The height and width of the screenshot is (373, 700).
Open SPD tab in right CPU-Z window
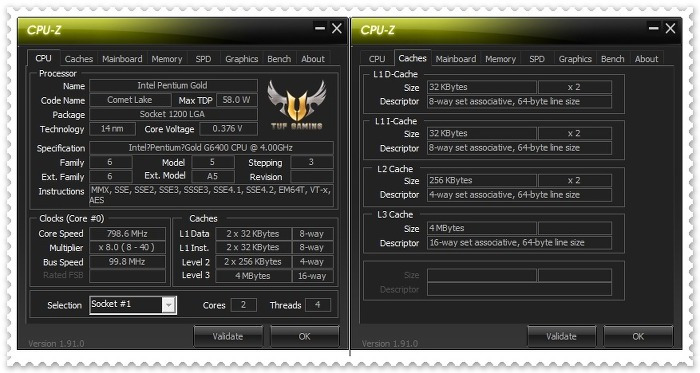[537, 58]
